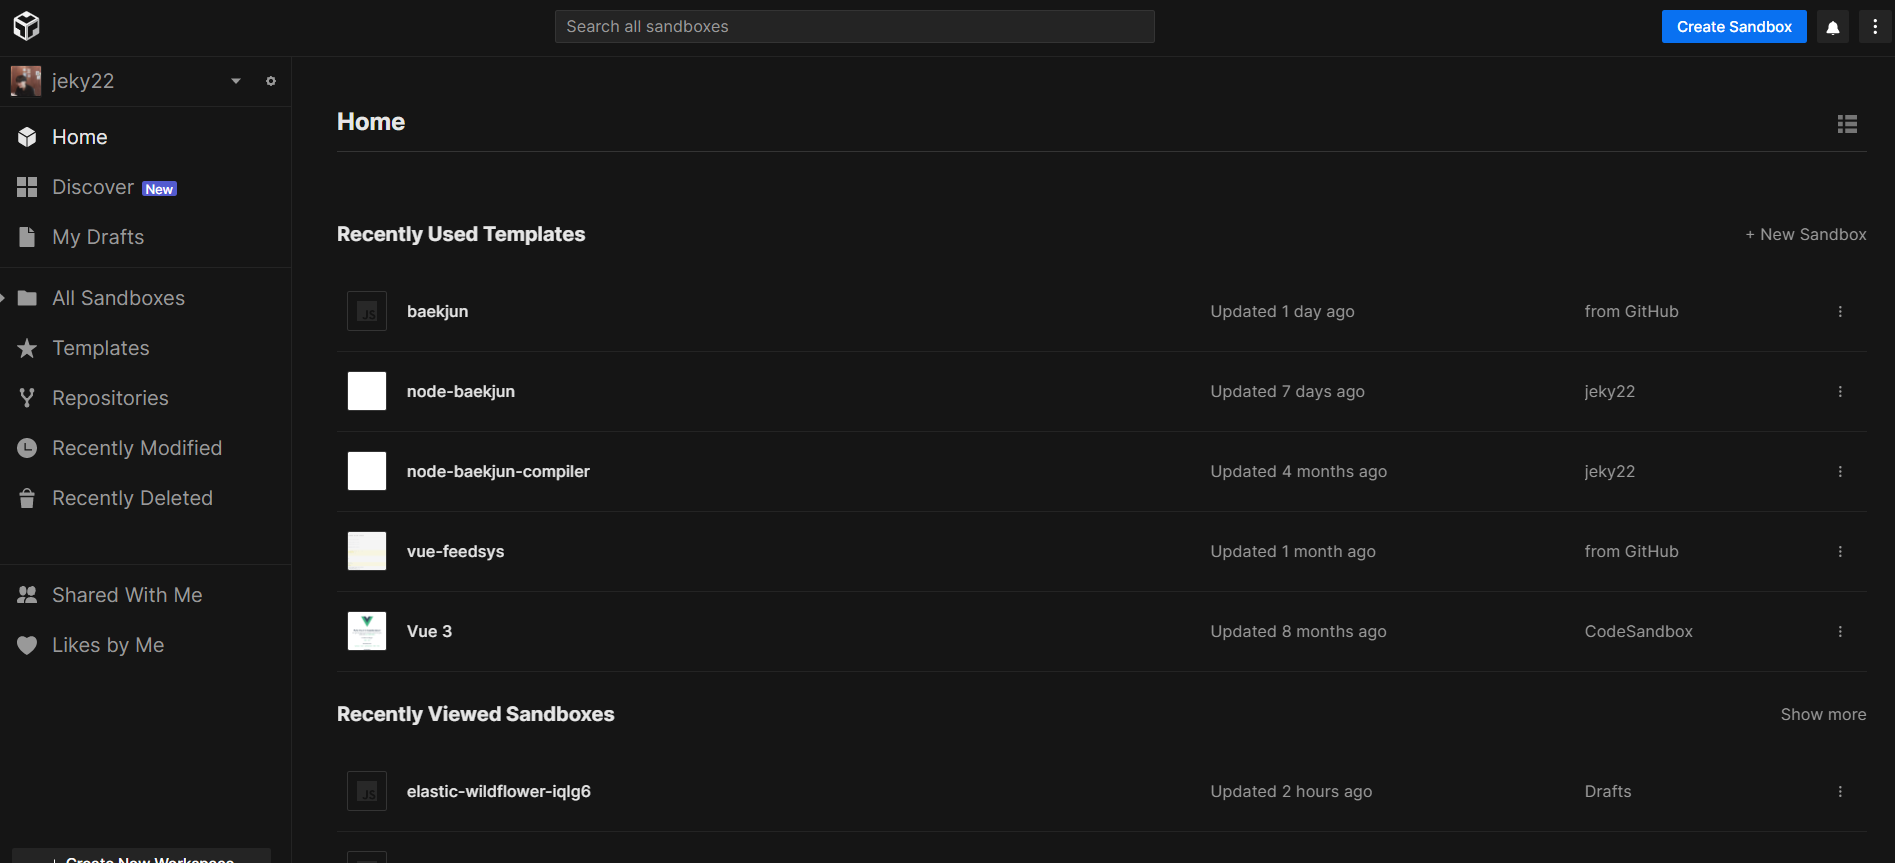Click the node-baekjun-compiler white thumbnail
The width and height of the screenshot is (1895, 863).
click(x=367, y=471)
